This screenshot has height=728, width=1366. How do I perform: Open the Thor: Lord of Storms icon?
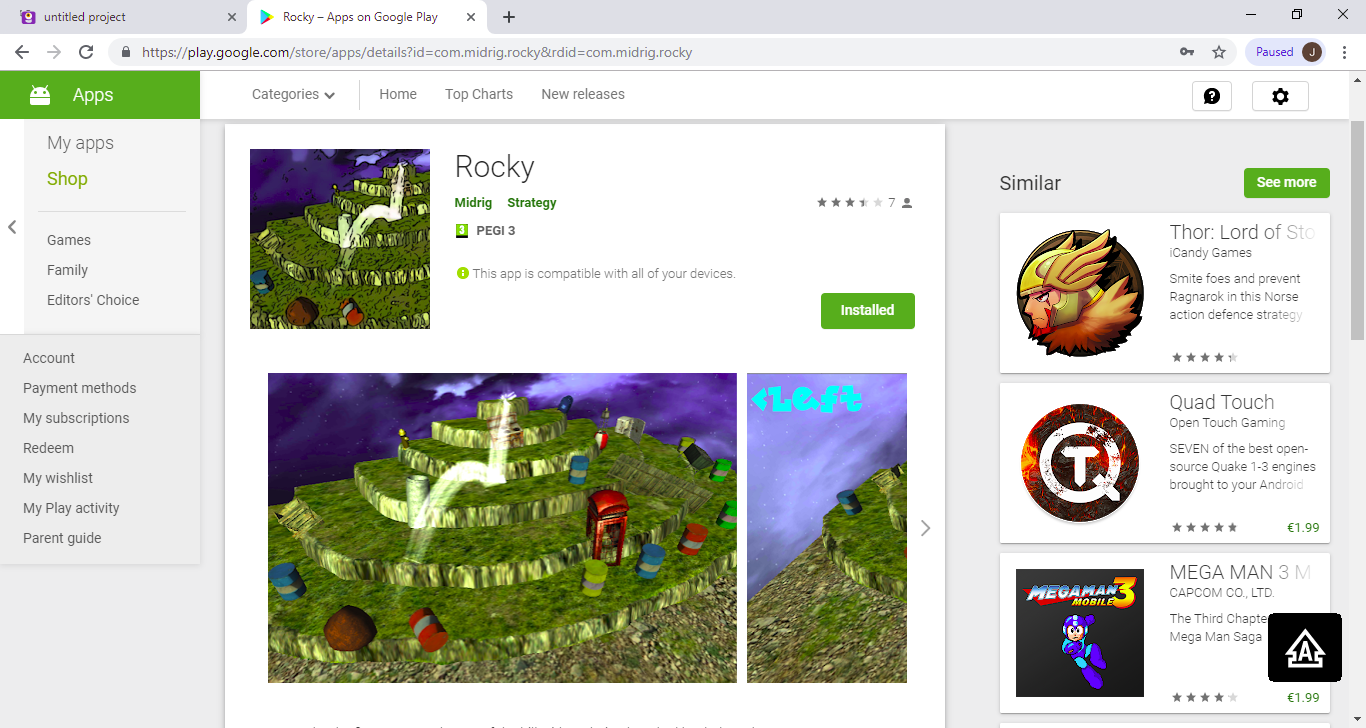click(x=1080, y=292)
